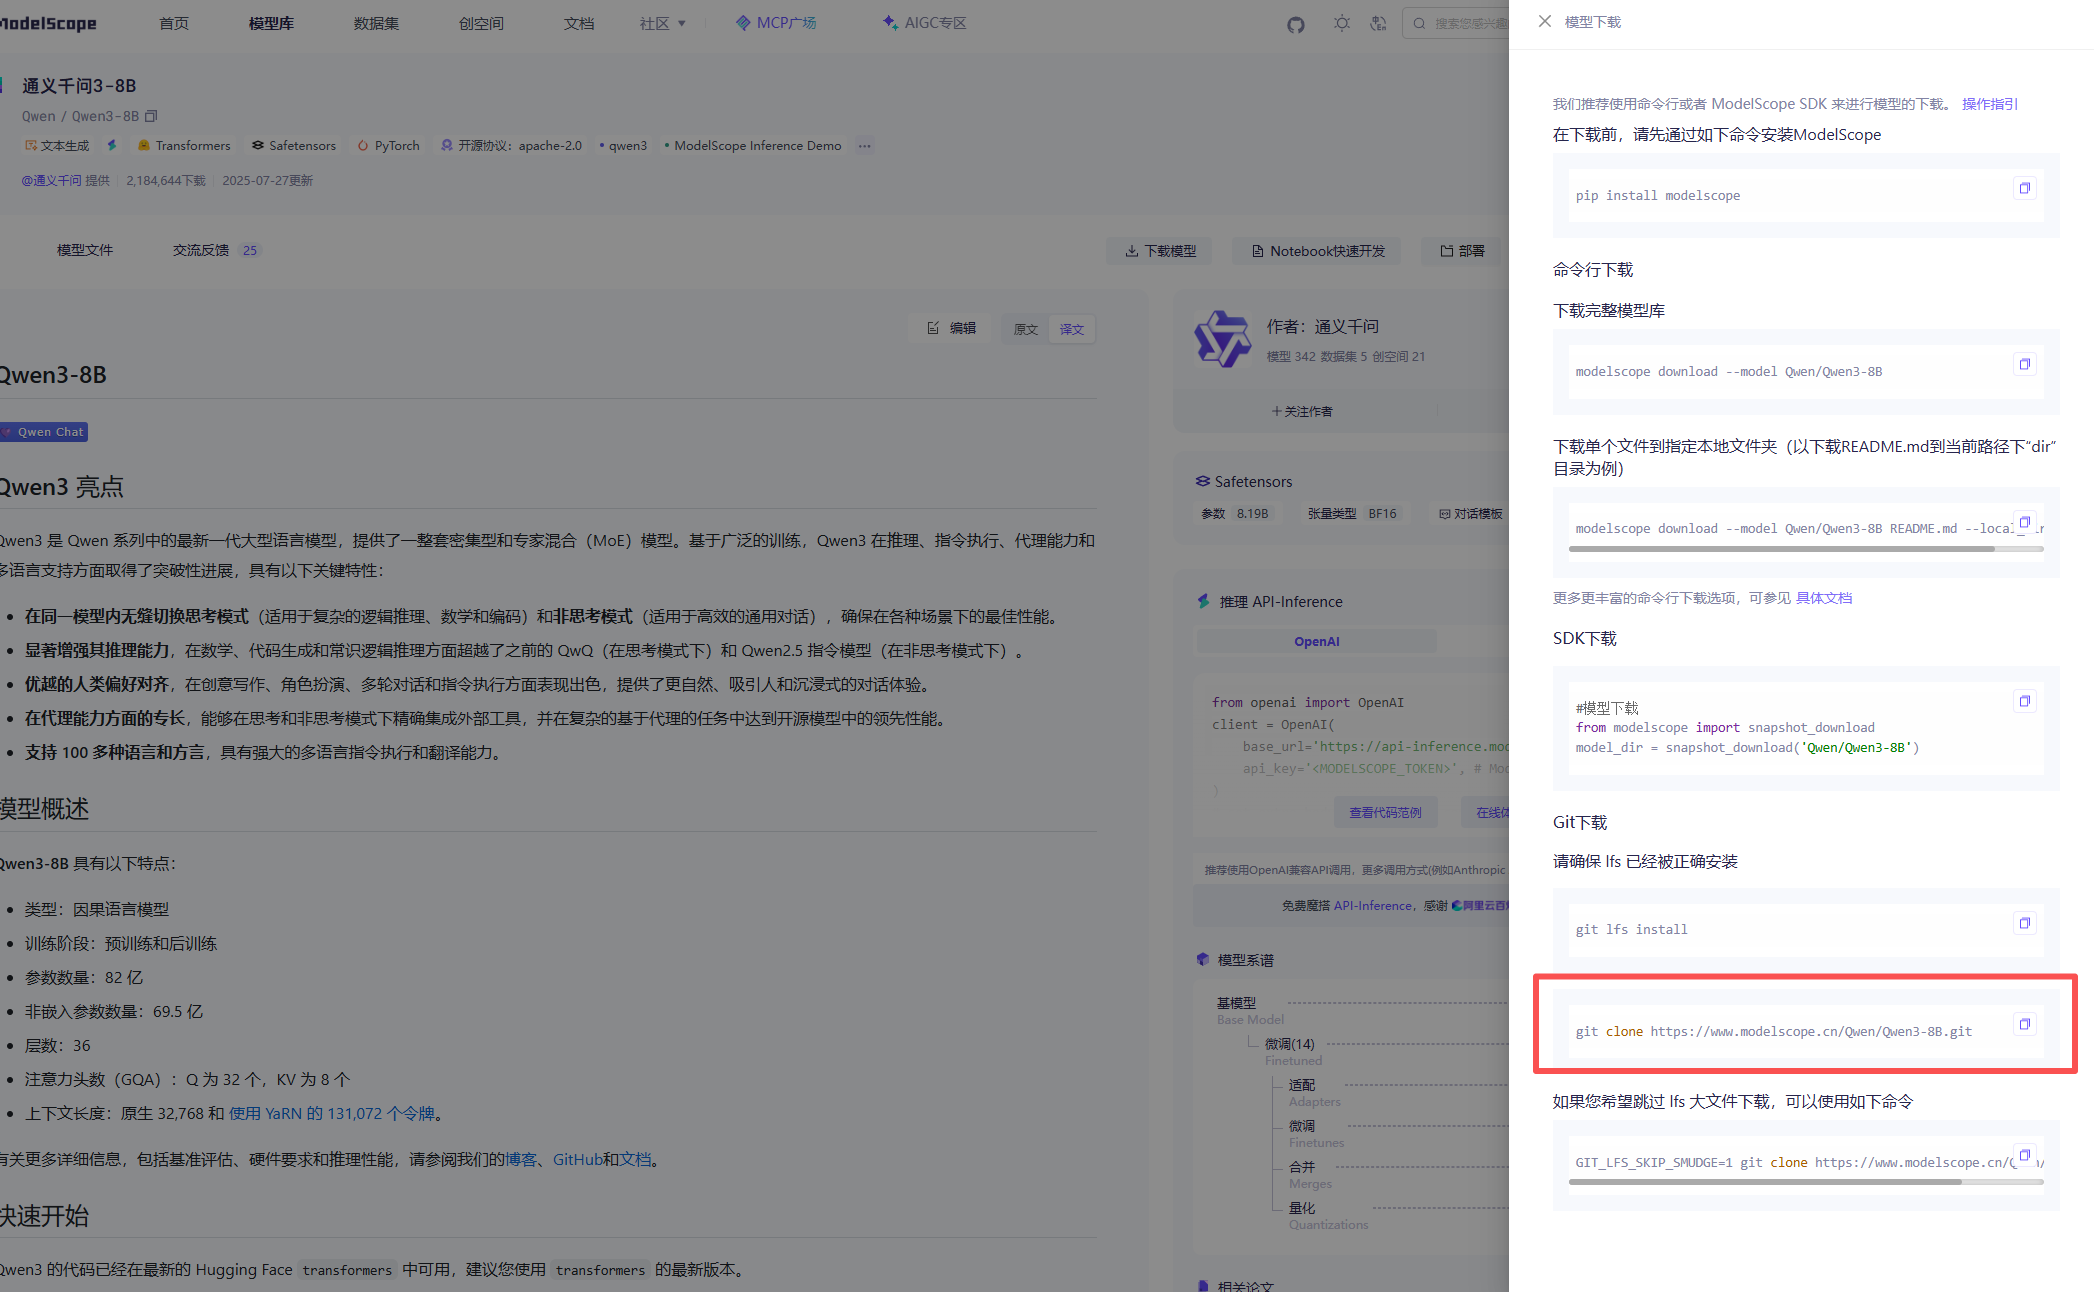Expand more tags with the ellipsis icon
The image size is (2094, 1292).
coord(865,146)
